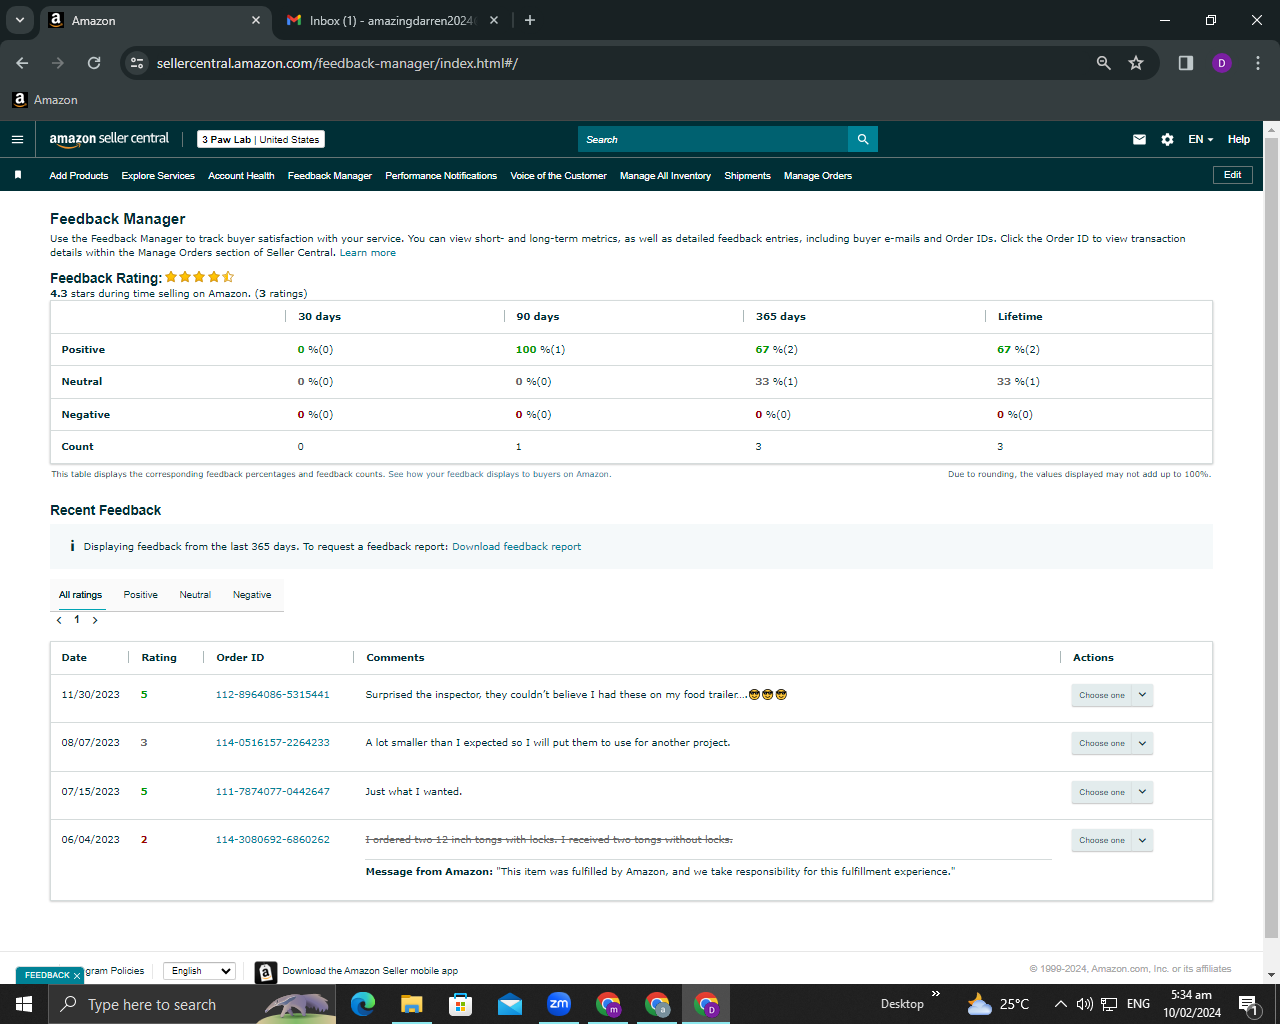Open the English language select in footer

point(199,971)
